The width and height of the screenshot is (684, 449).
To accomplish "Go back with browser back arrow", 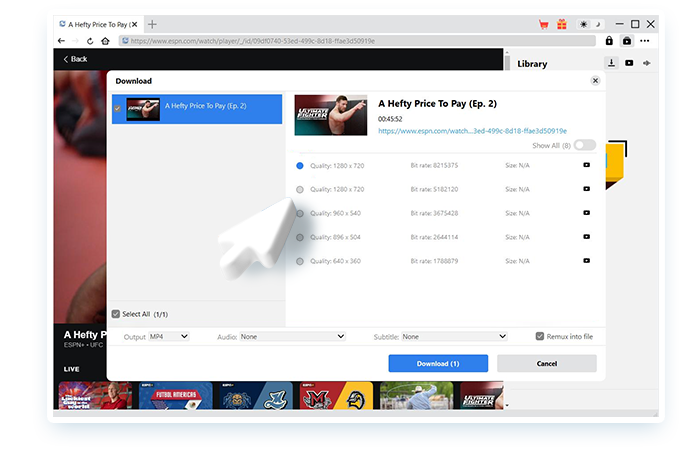I will (x=61, y=41).
